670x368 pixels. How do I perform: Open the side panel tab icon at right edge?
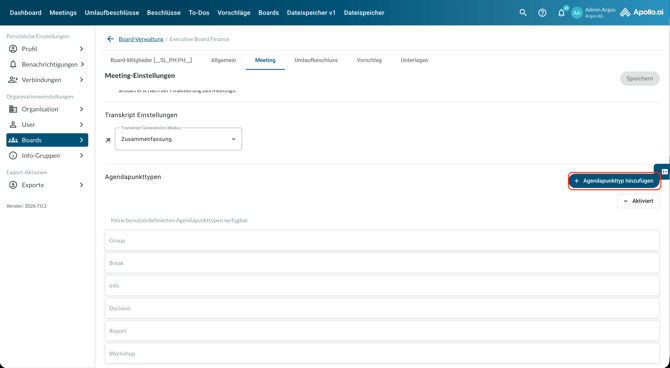click(x=664, y=171)
